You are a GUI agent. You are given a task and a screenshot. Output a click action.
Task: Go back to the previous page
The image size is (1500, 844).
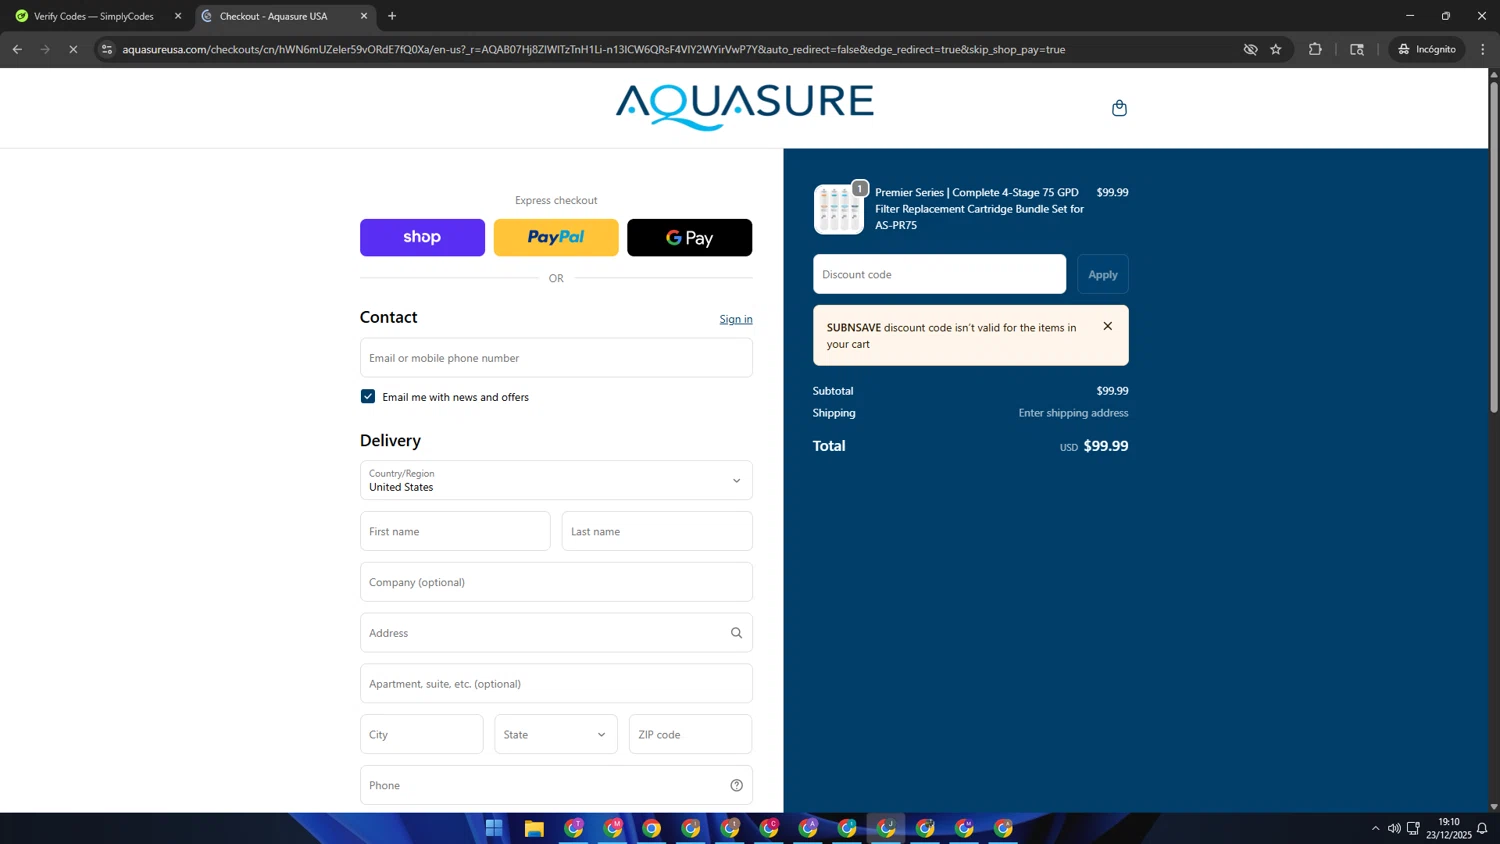17,49
